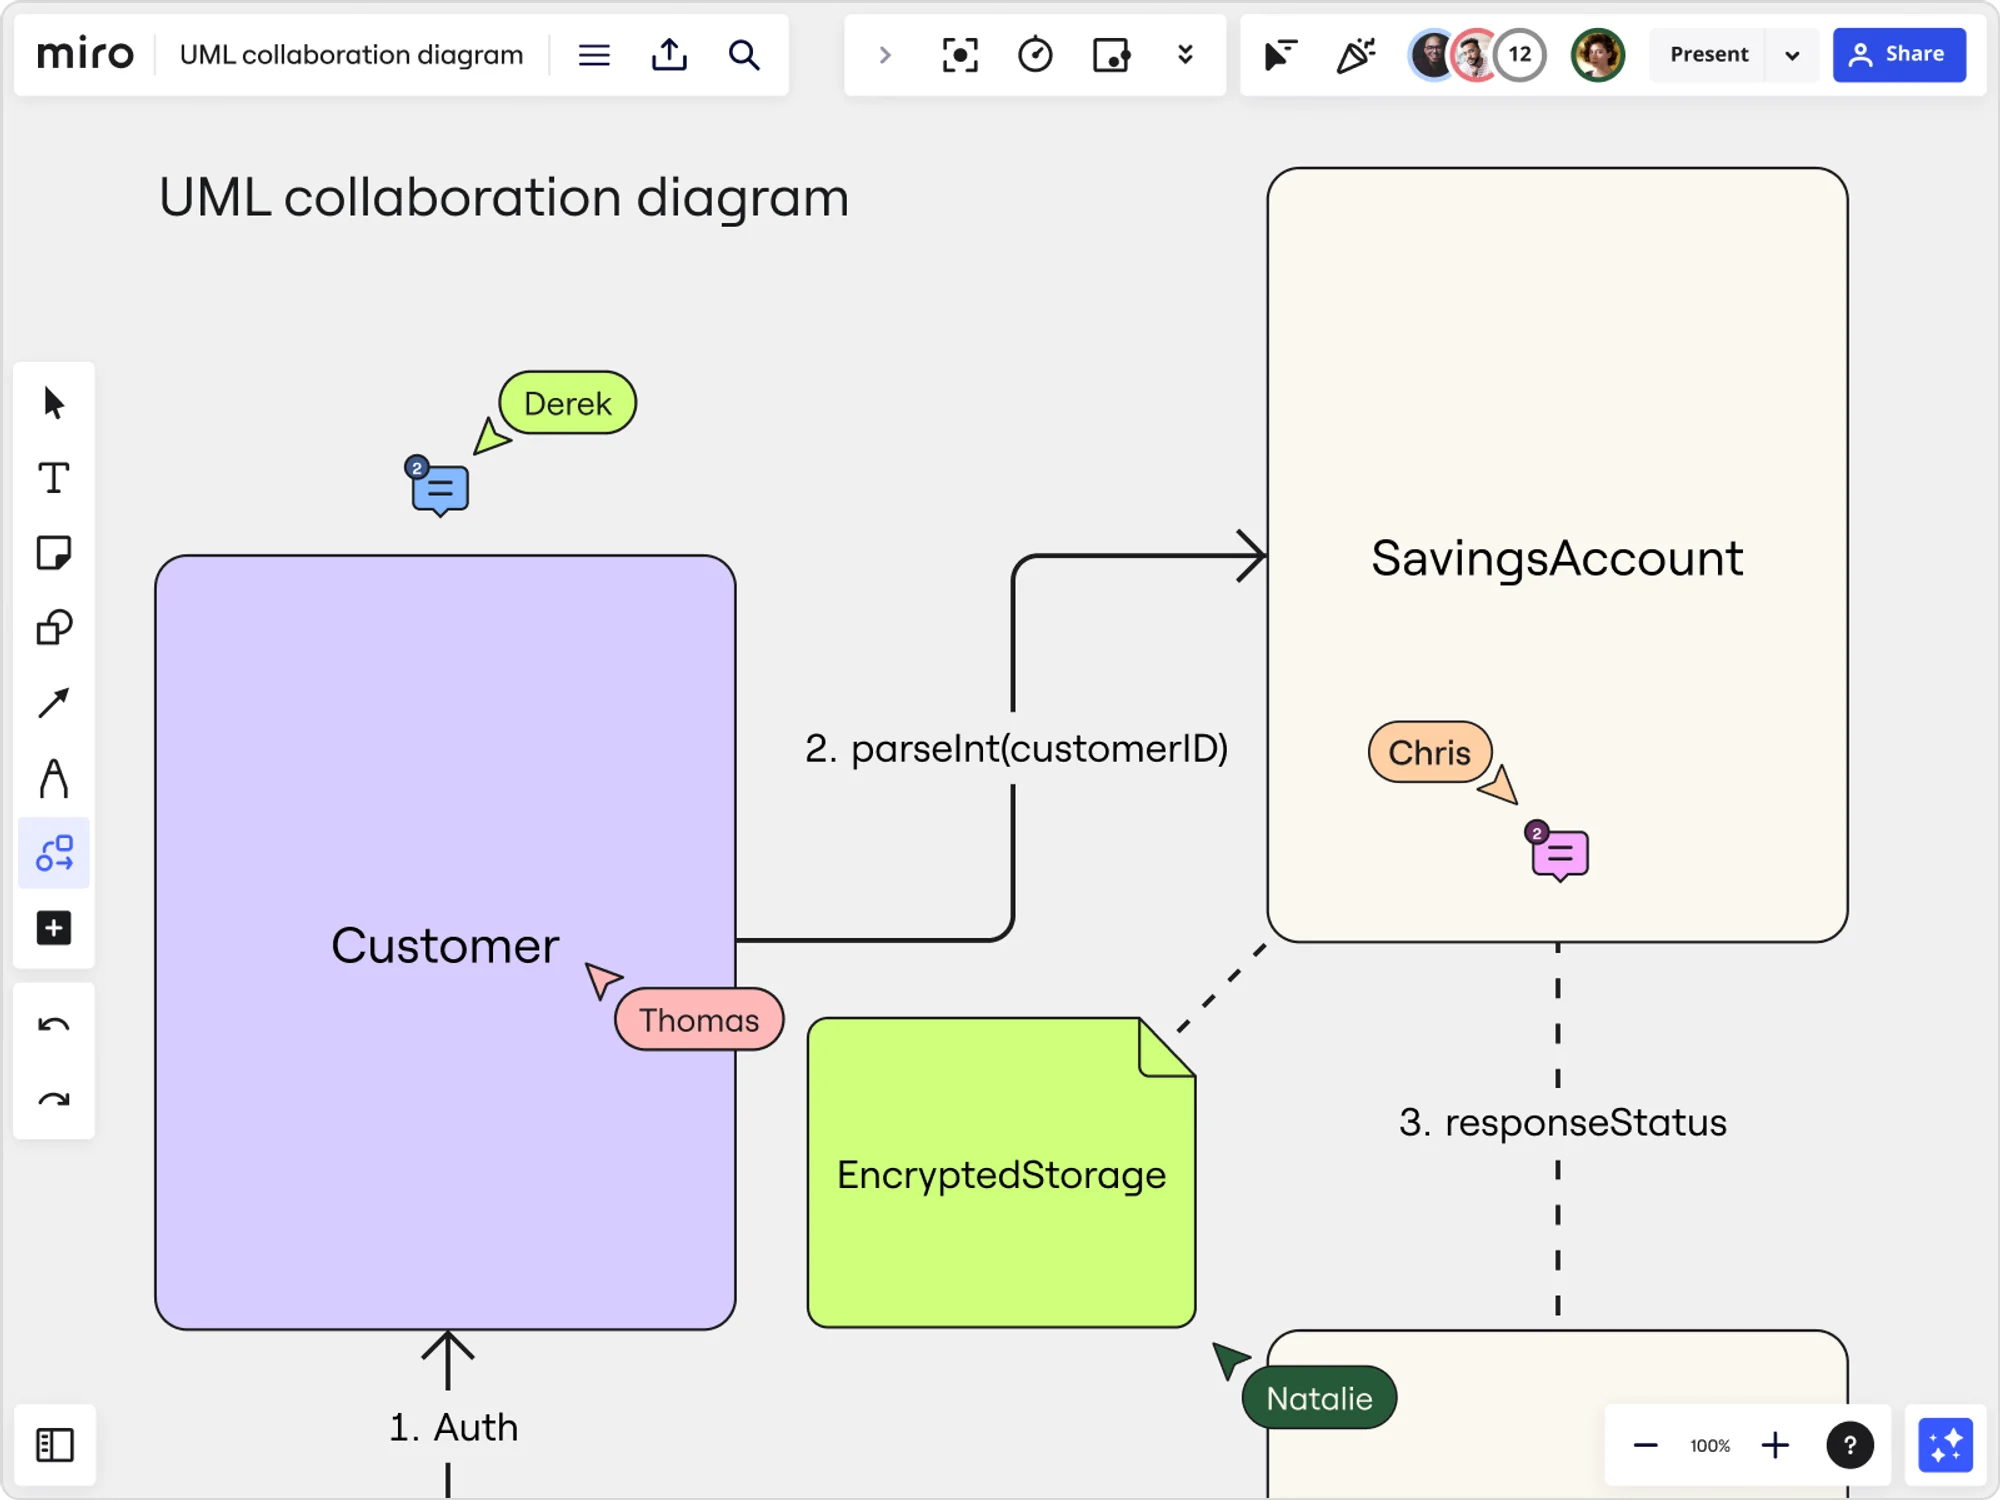This screenshot has height=1500, width=2000.
Task: Select the diagram components tool
Action: pos(55,854)
